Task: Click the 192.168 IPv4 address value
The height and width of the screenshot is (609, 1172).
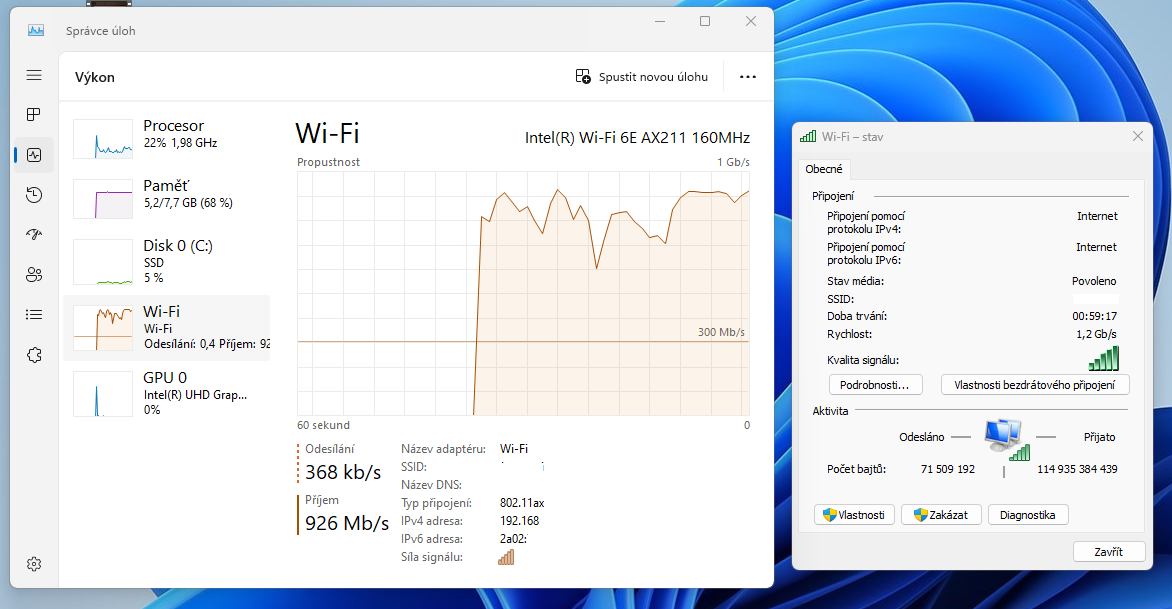Action: coord(519,521)
